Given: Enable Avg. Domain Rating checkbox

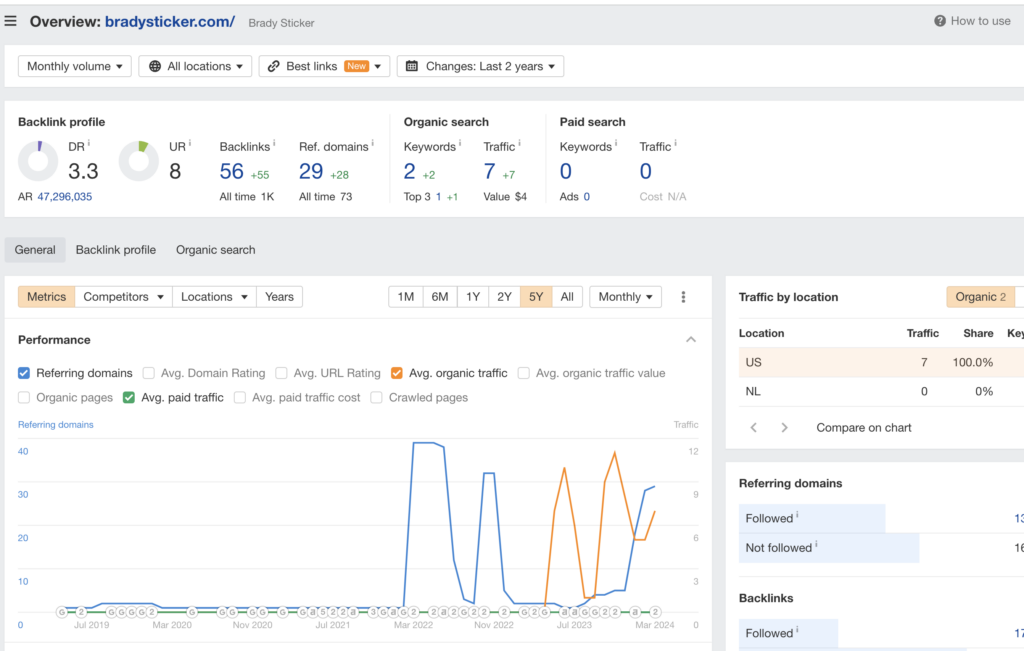Looking at the screenshot, I should click(149, 373).
